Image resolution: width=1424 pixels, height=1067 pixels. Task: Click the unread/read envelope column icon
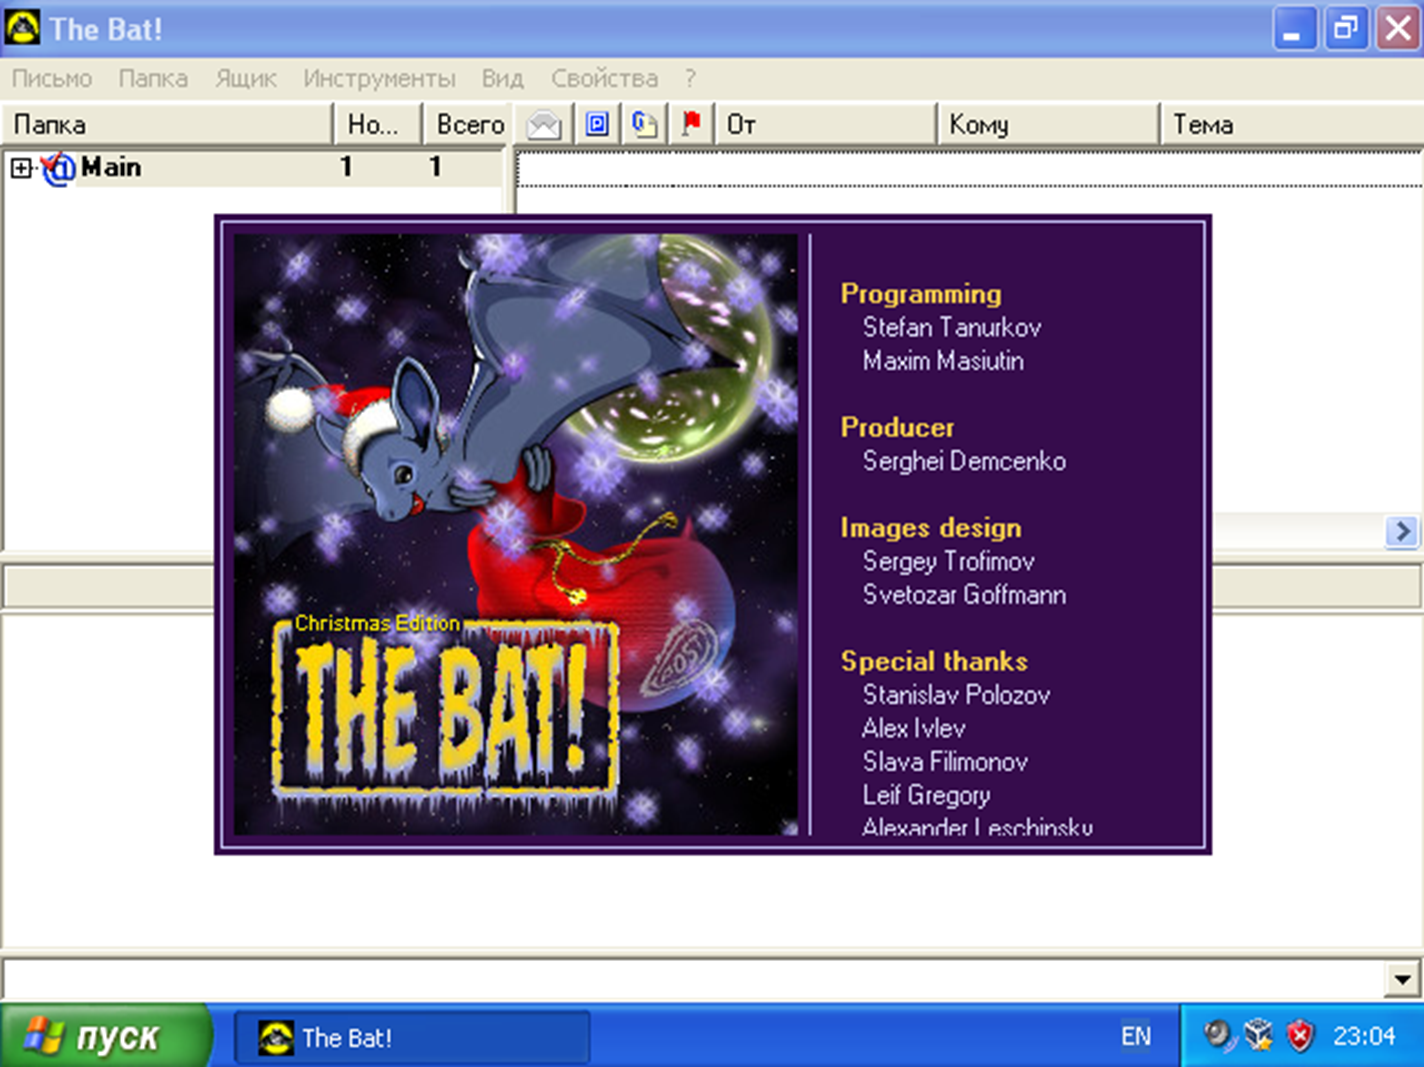click(543, 123)
